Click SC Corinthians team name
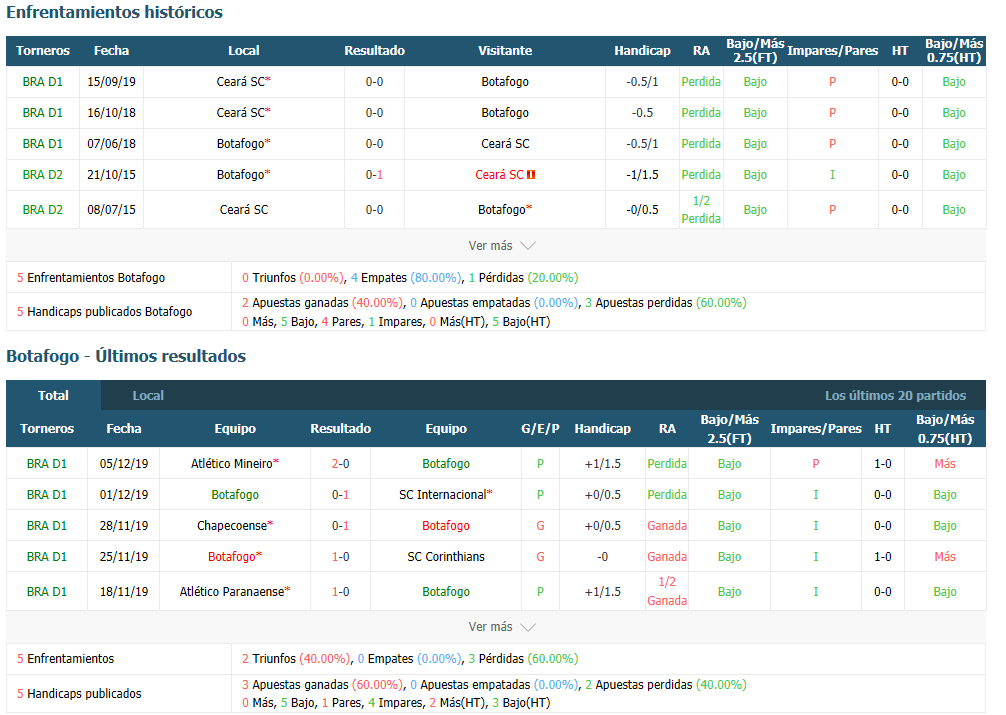This screenshot has width=1006, height=715. click(446, 556)
